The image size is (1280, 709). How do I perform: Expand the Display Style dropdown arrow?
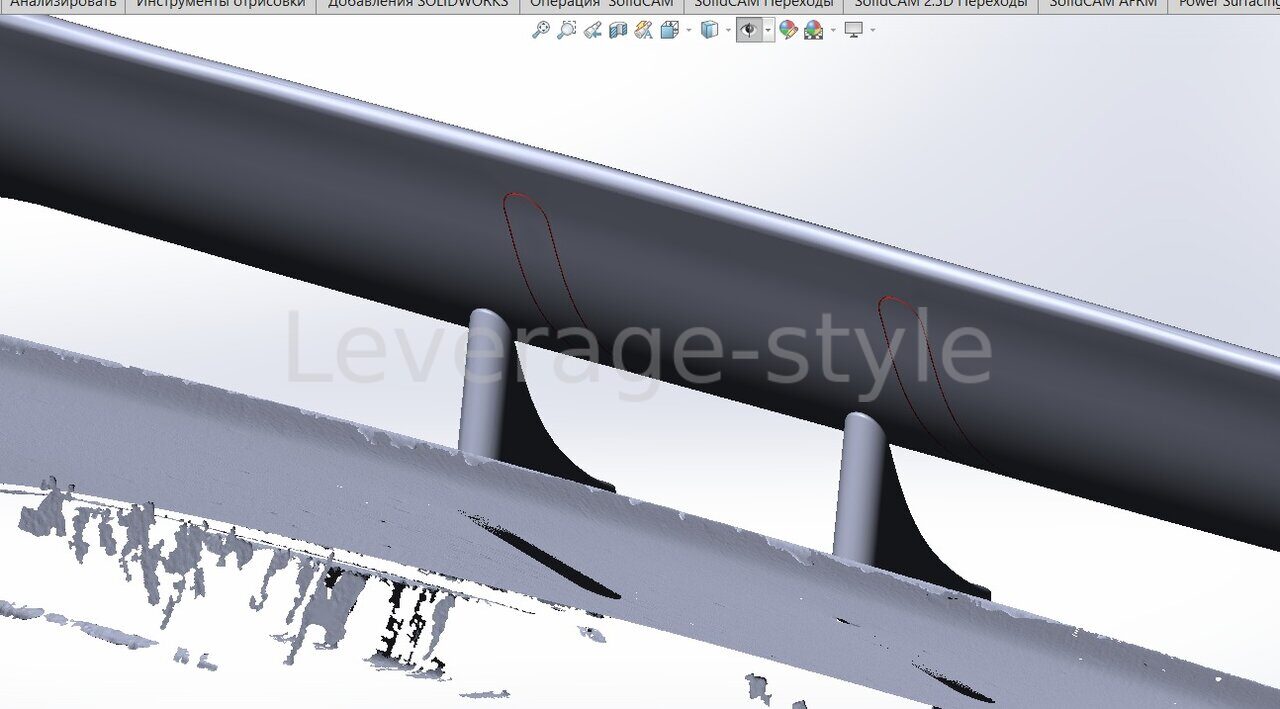(728, 31)
